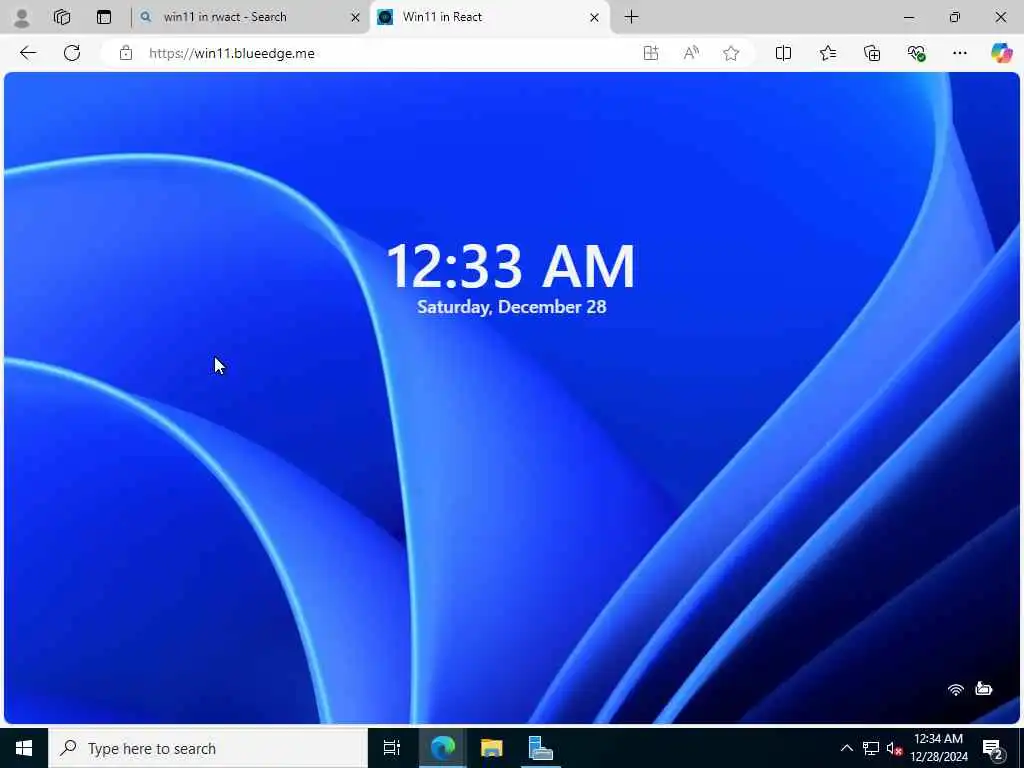Open the Collections icon

point(872,53)
